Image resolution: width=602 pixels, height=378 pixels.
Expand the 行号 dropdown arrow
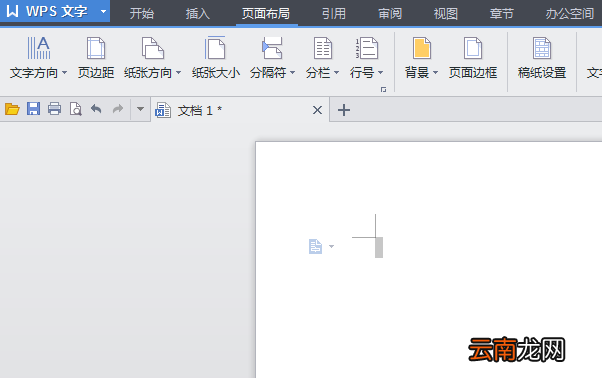click(x=380, y=72)
